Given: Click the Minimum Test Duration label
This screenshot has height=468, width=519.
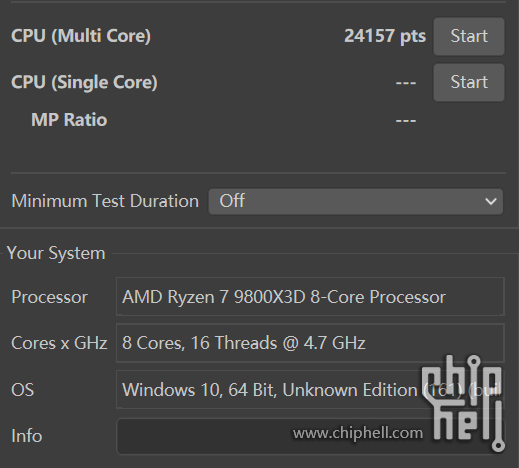Looking at the screenshot, I should click(x=105, y=201).
